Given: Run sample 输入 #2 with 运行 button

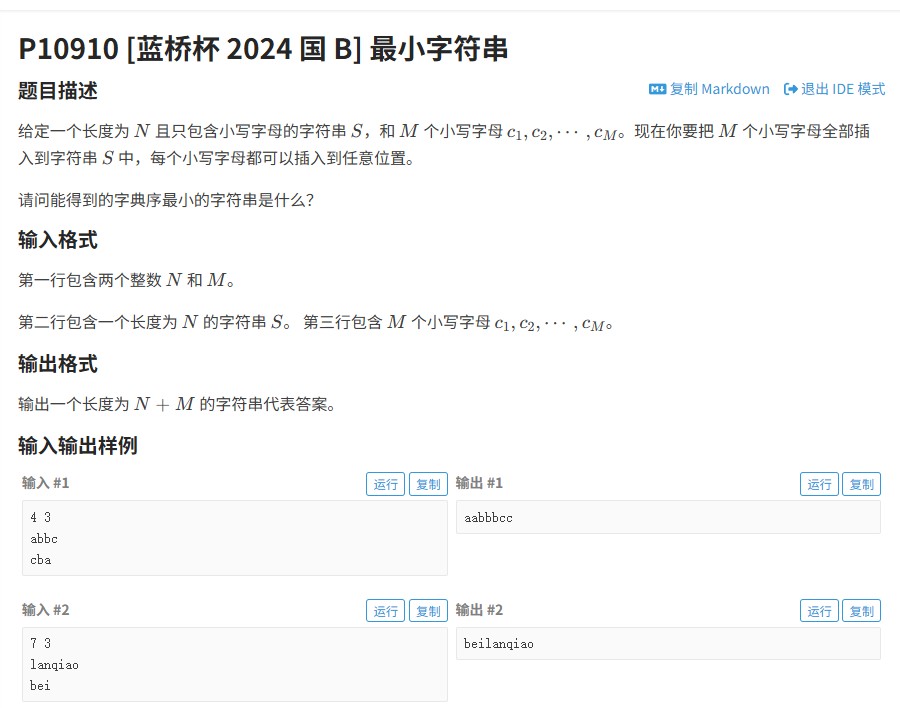Looking at the screenshot, I should tap(386, 611).
